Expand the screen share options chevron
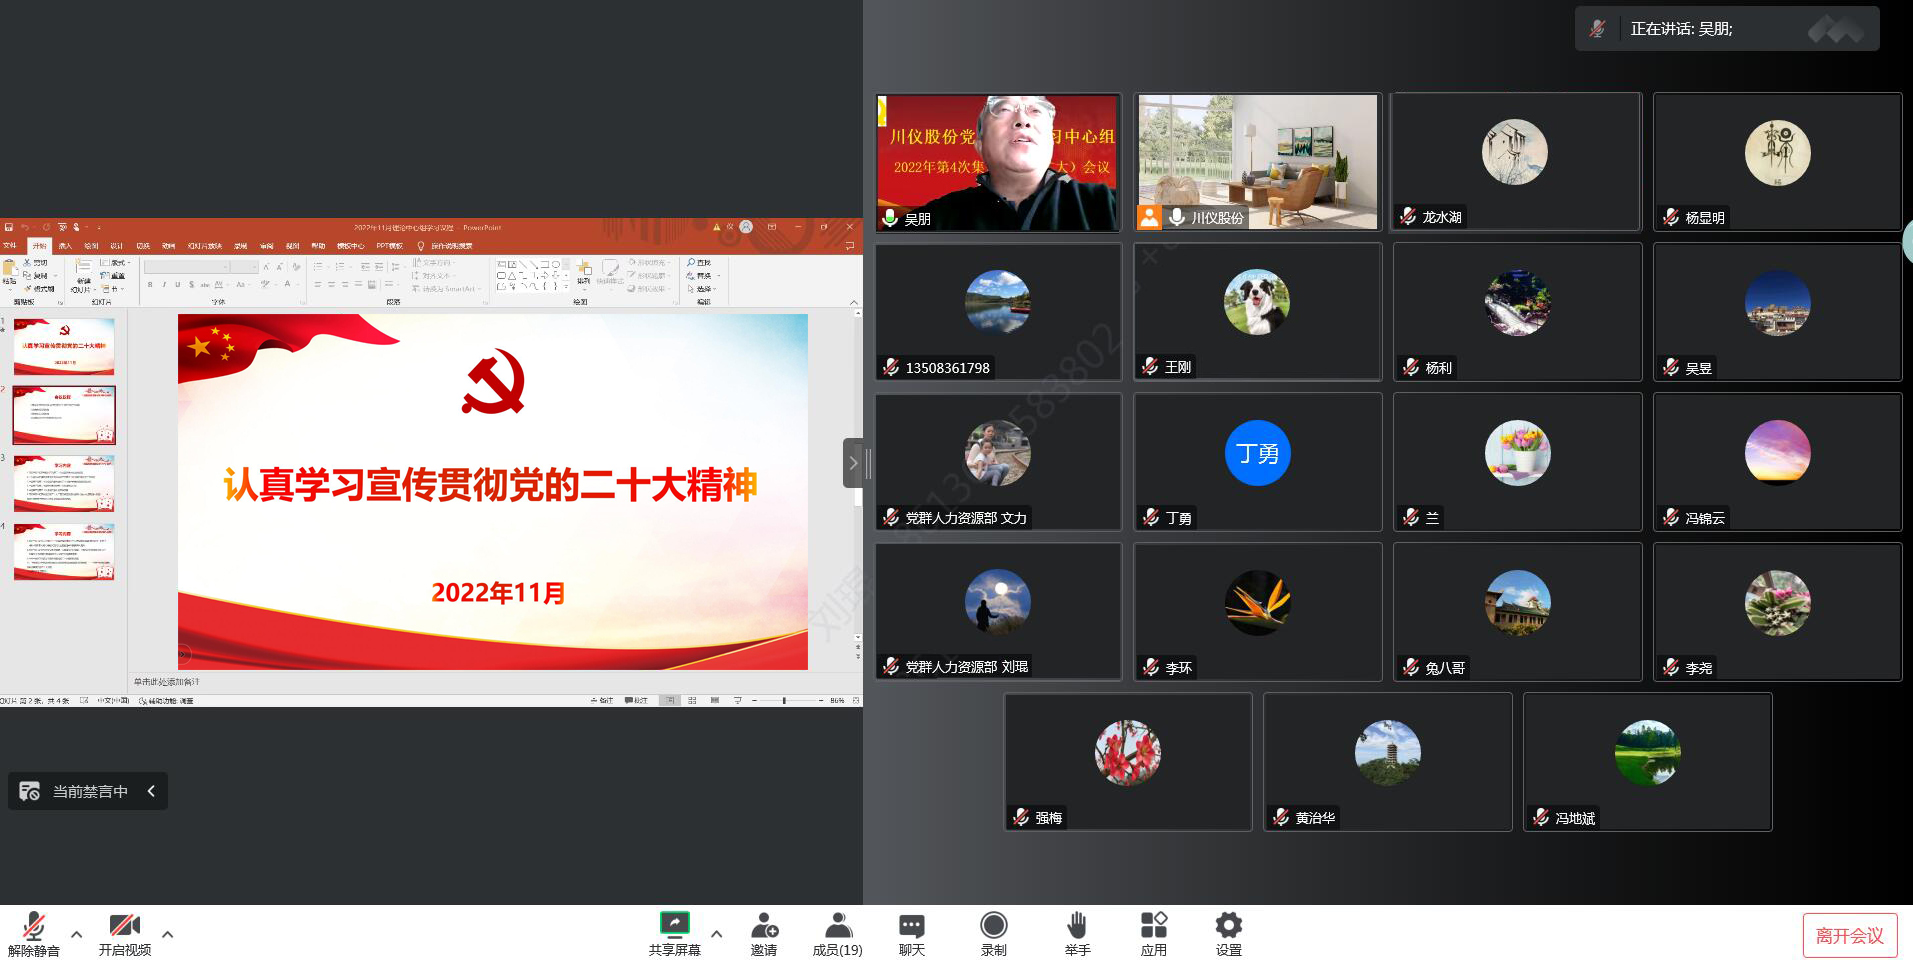This screenshot has width=1913, height=963. (716, 934)
